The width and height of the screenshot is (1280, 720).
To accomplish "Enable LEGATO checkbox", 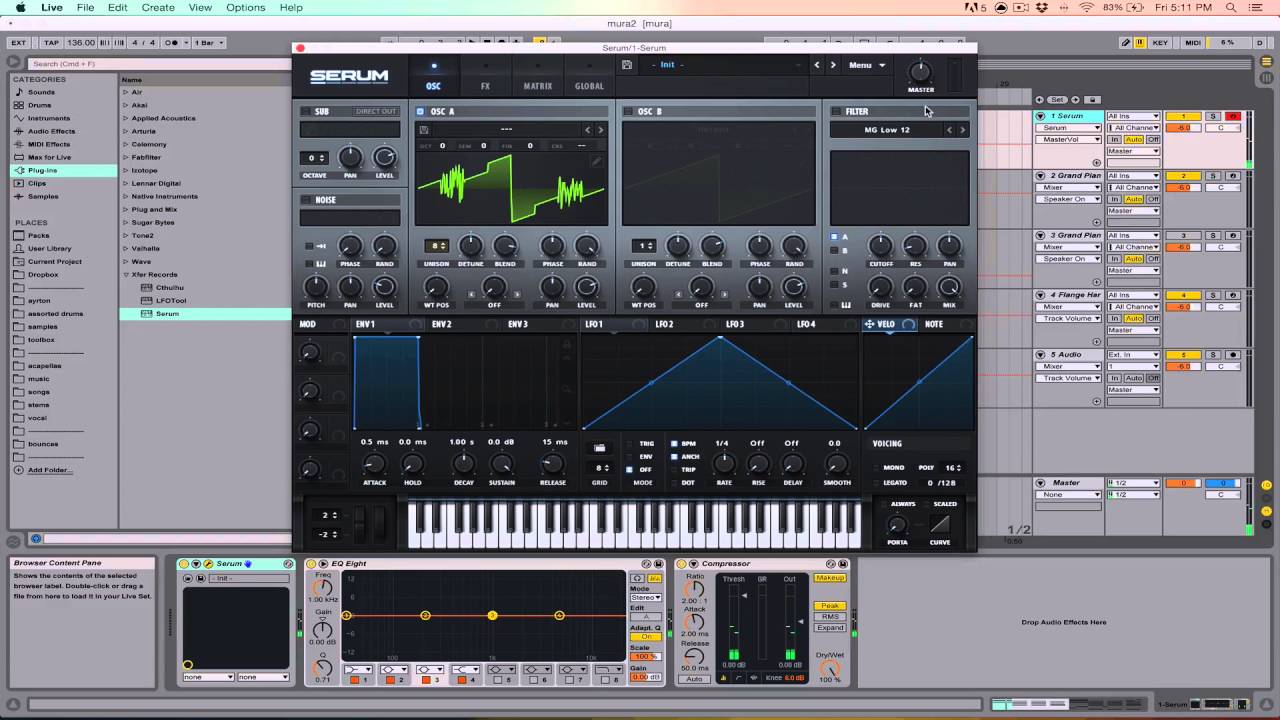I will pos(876,483).
